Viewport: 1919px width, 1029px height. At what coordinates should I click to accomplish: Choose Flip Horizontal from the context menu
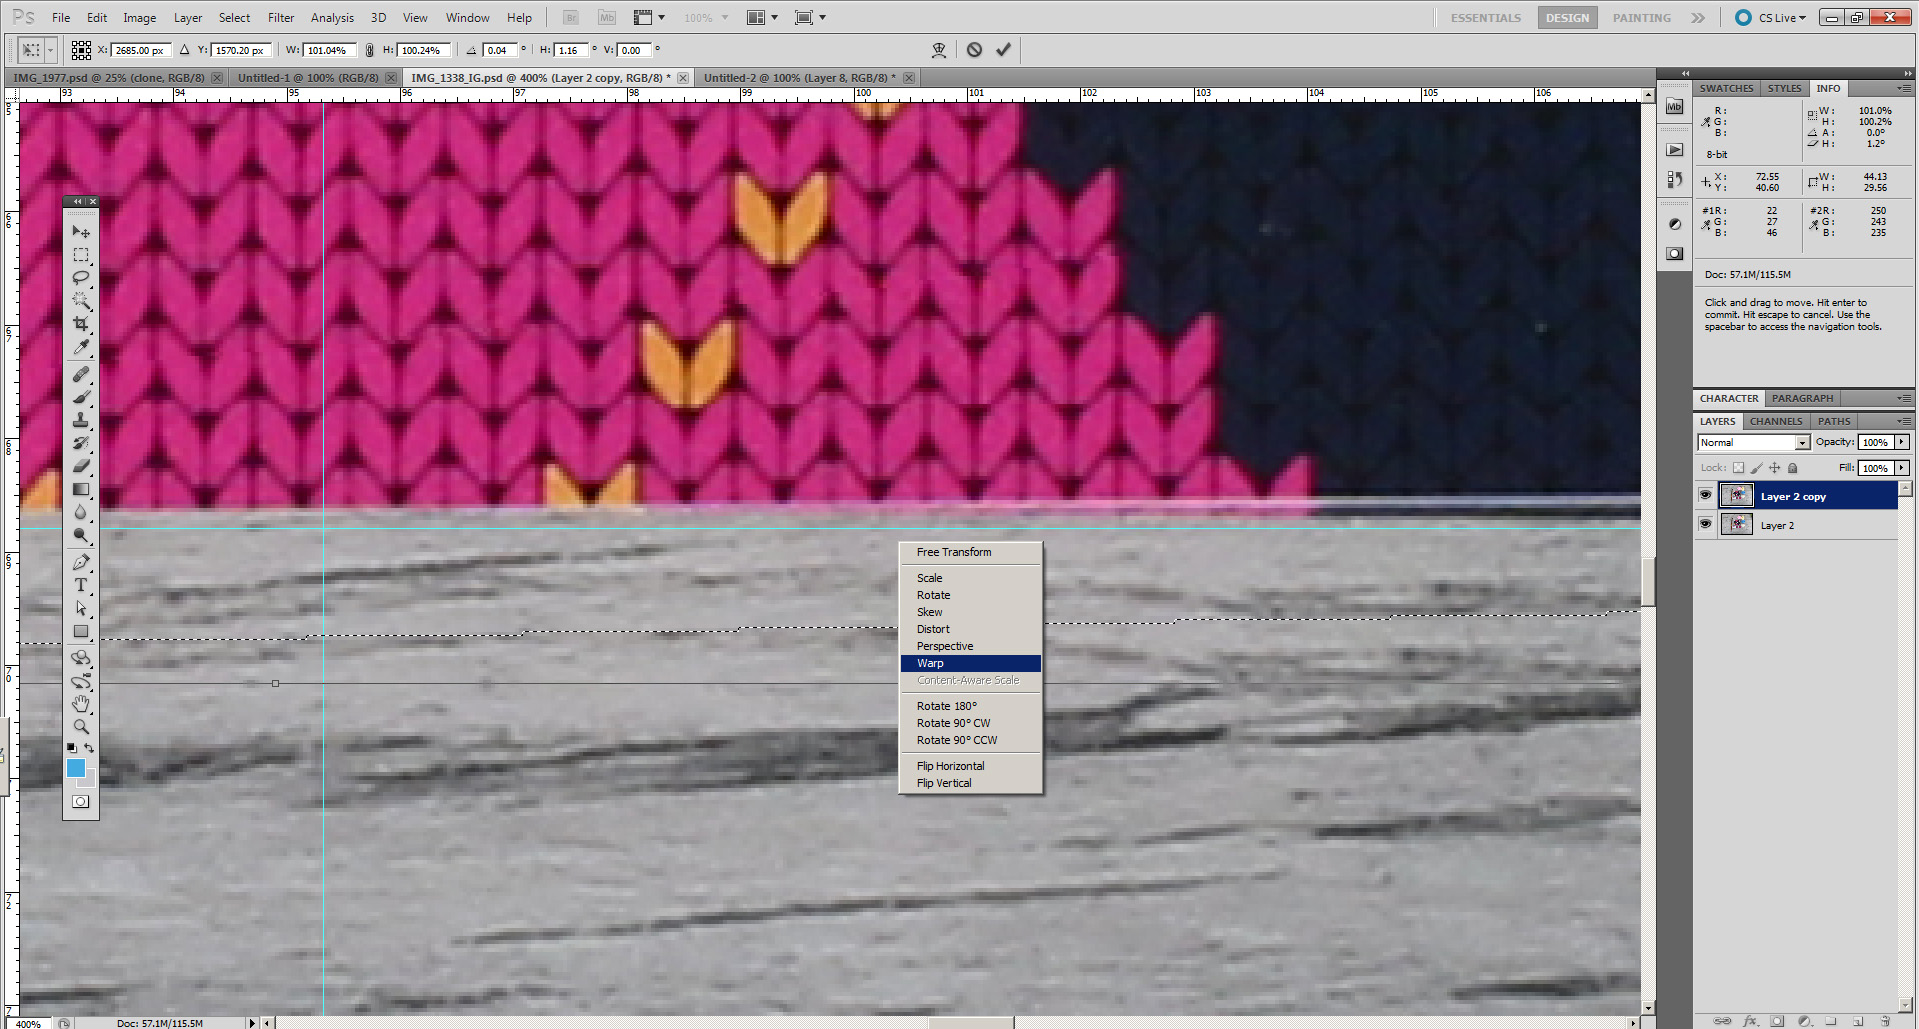[x=970, y=766]
